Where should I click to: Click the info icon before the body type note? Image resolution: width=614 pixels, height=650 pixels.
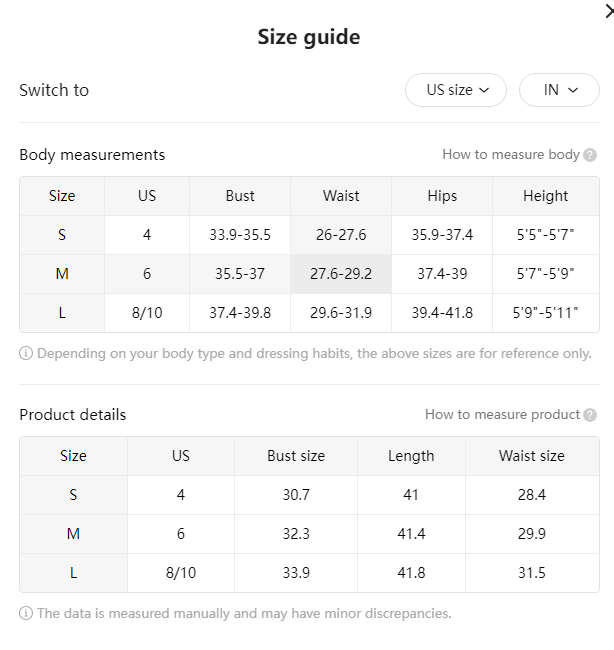pos(26,354)
